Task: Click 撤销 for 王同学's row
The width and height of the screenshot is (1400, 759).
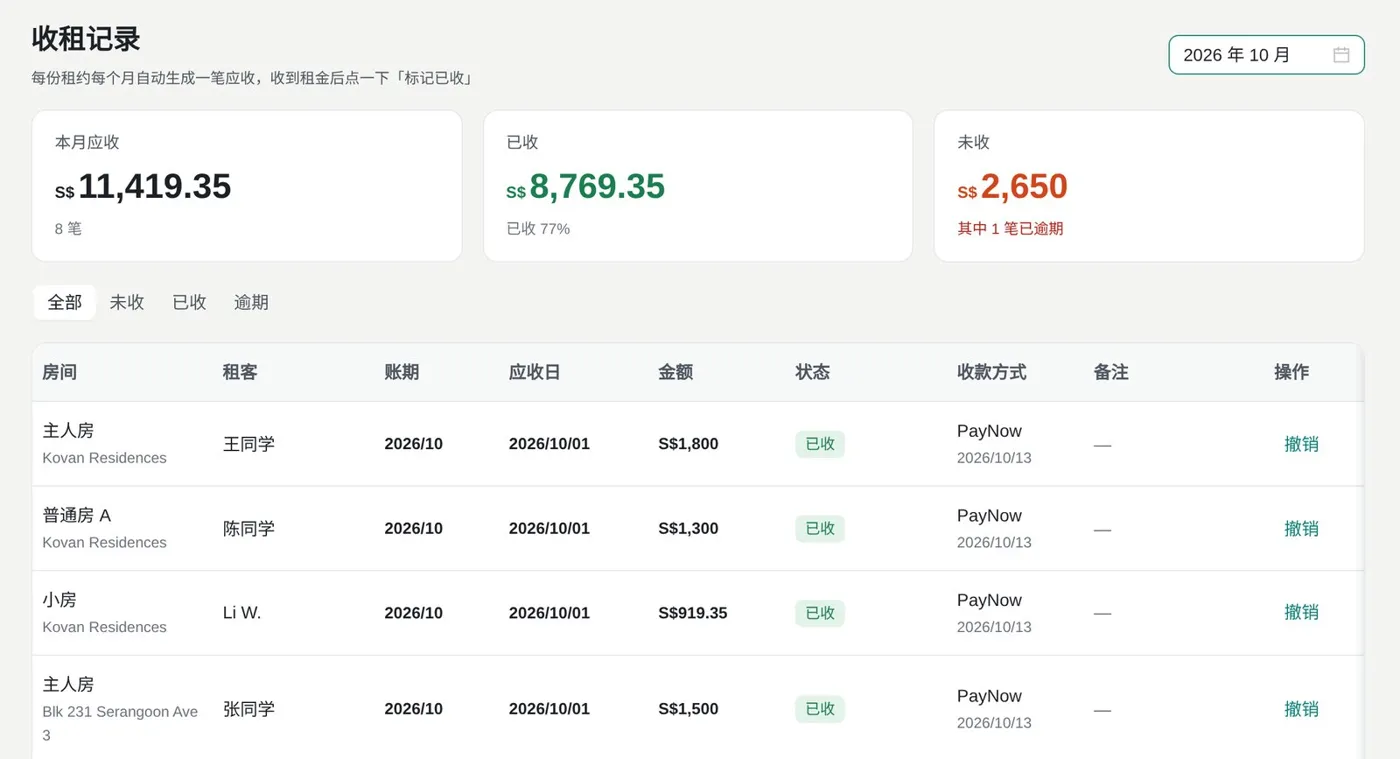Action: coord(1301,444)
